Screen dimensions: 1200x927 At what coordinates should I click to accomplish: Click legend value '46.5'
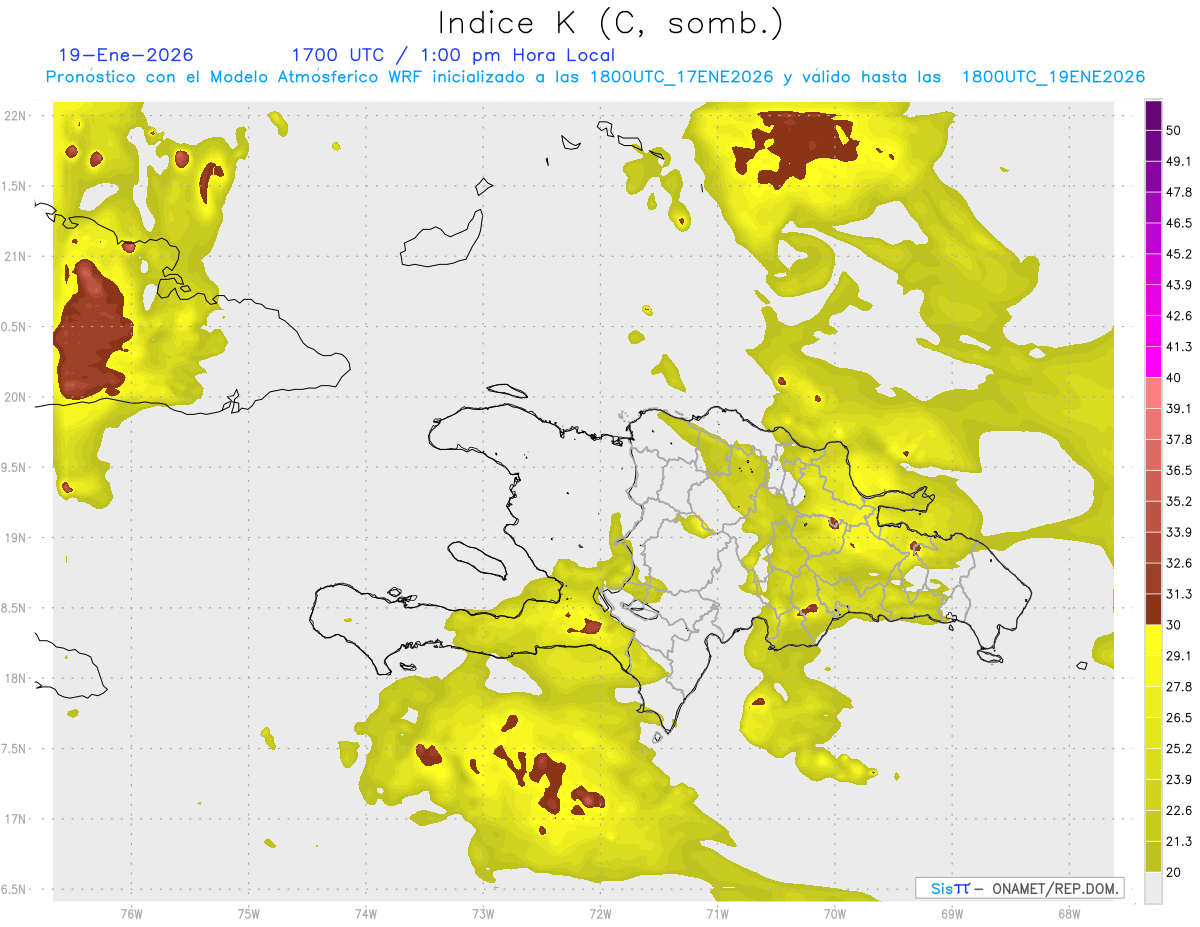pos(1179,223)
